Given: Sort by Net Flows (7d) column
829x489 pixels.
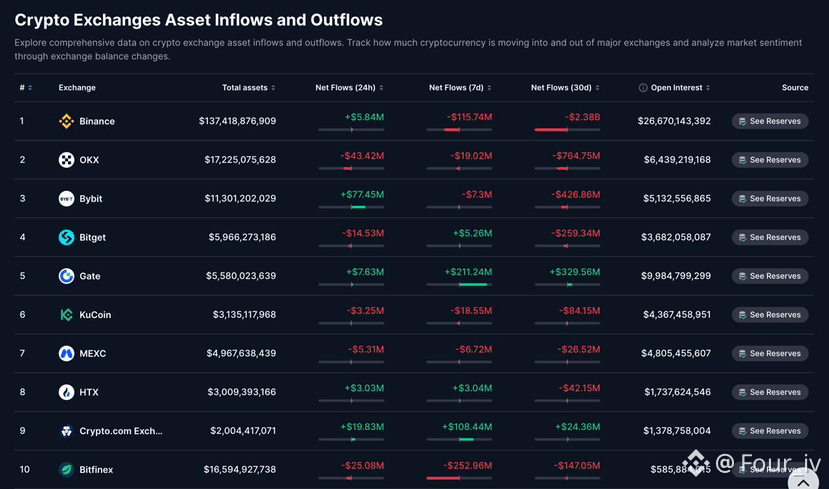Looking at the screenshot, I should pos(489,88).
